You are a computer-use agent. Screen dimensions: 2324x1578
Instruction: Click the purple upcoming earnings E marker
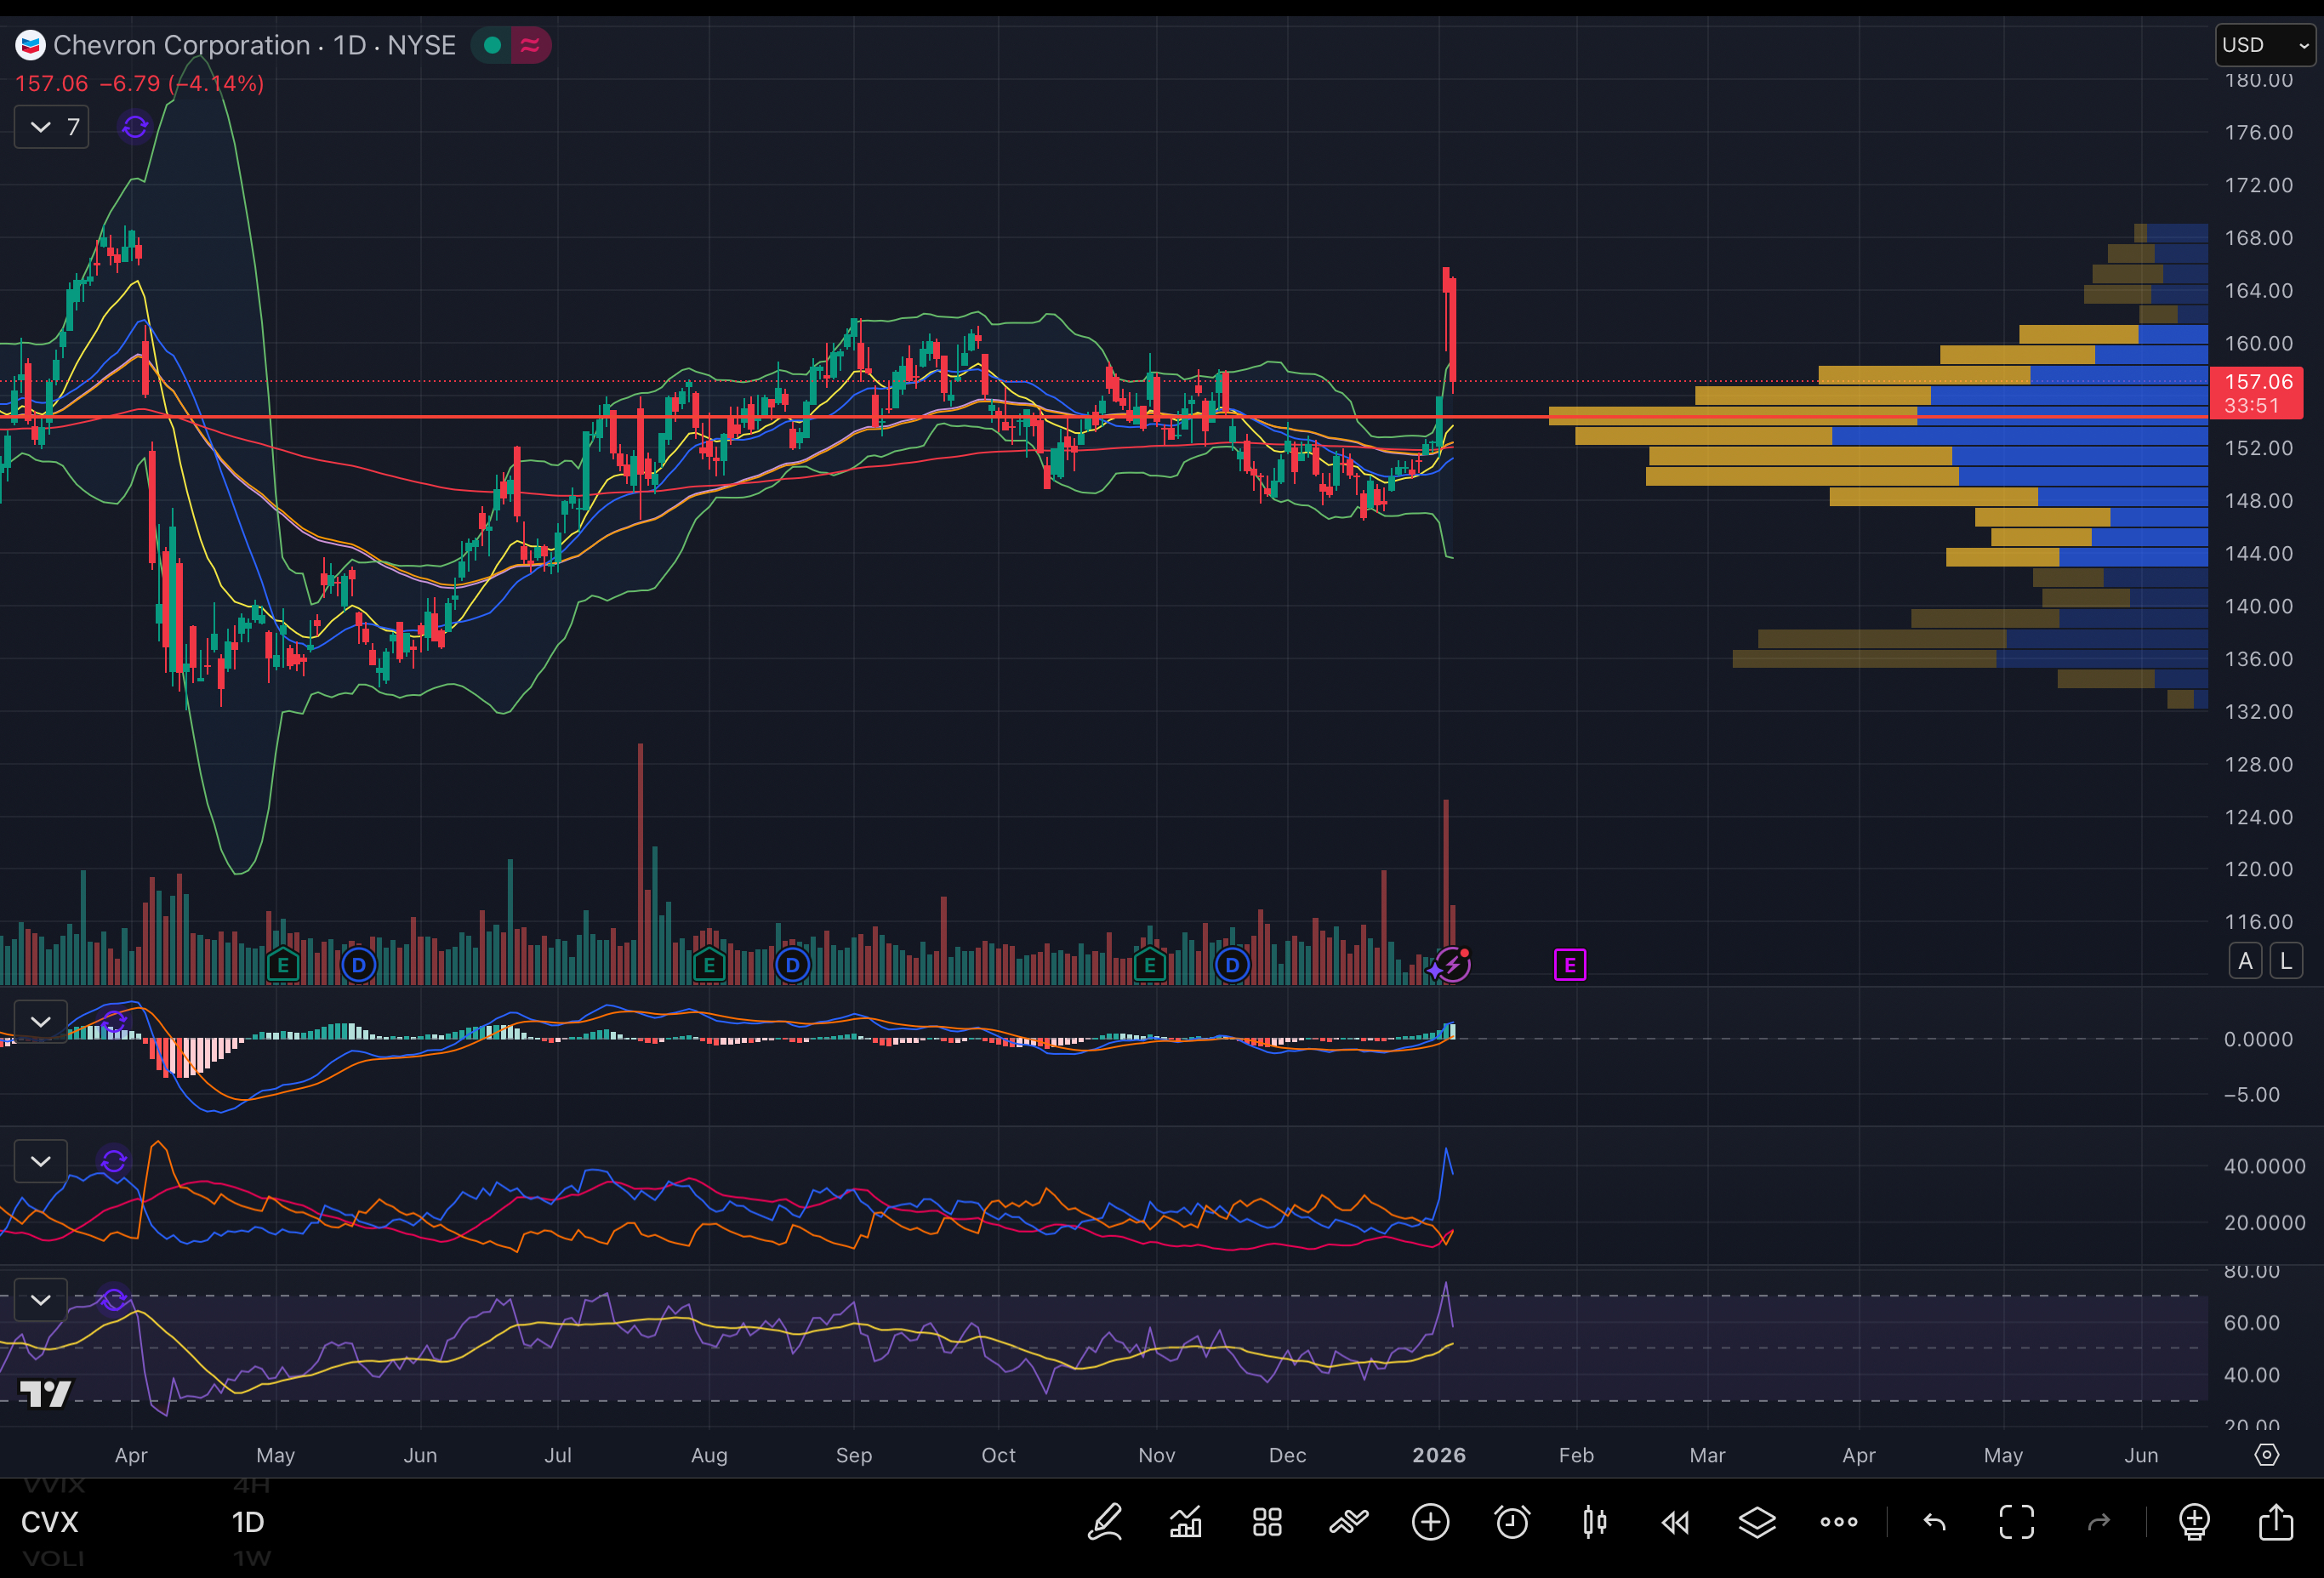(x=1569, y=965)
